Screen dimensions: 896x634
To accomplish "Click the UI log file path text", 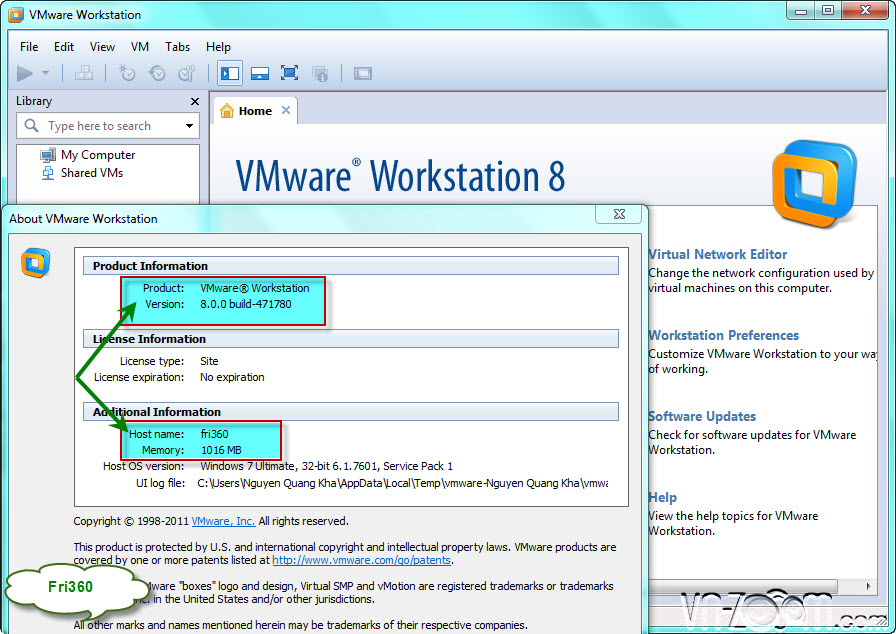I will point(403,483).
